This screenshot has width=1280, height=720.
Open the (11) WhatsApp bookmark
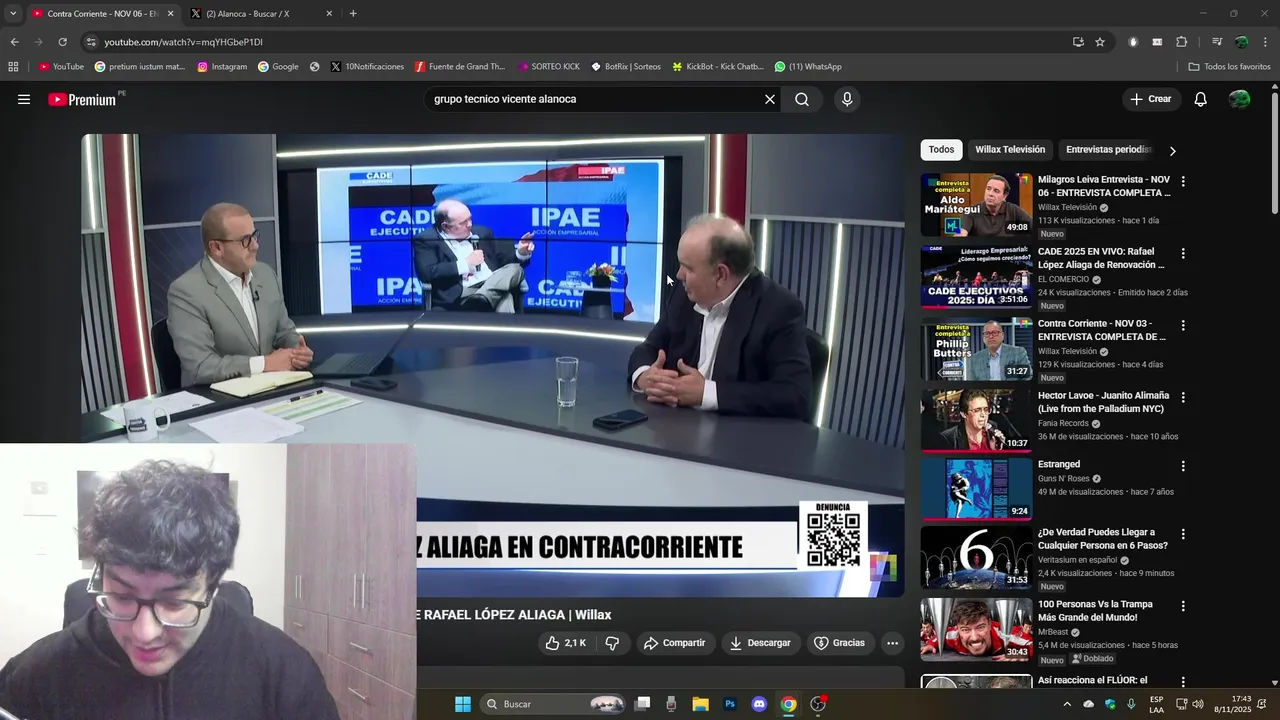point(808,67)
